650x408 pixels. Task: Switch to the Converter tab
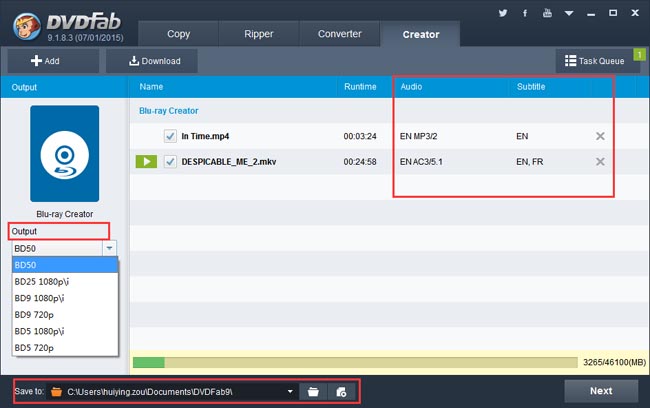(x=340, y=34)
